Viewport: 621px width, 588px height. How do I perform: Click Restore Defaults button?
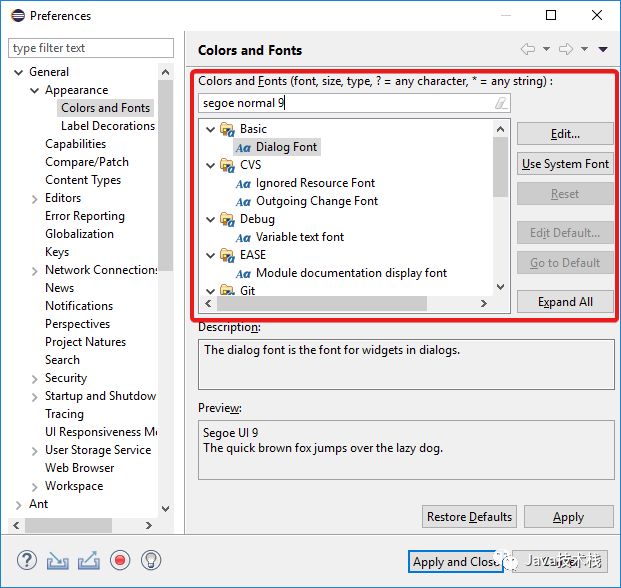click(469, 516)
